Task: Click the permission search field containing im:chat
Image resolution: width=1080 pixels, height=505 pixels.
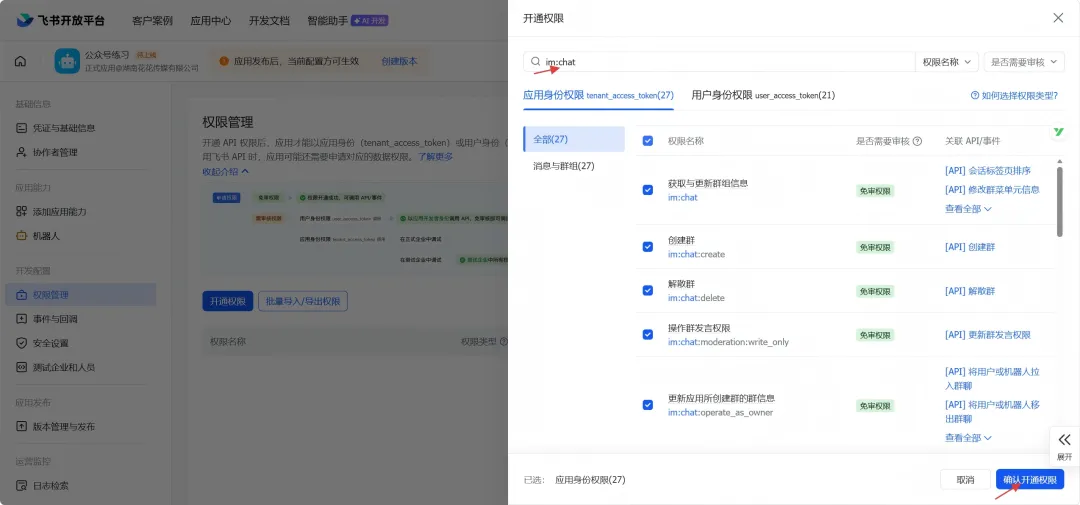Action: pyautogui.click(x=719, y=61)
